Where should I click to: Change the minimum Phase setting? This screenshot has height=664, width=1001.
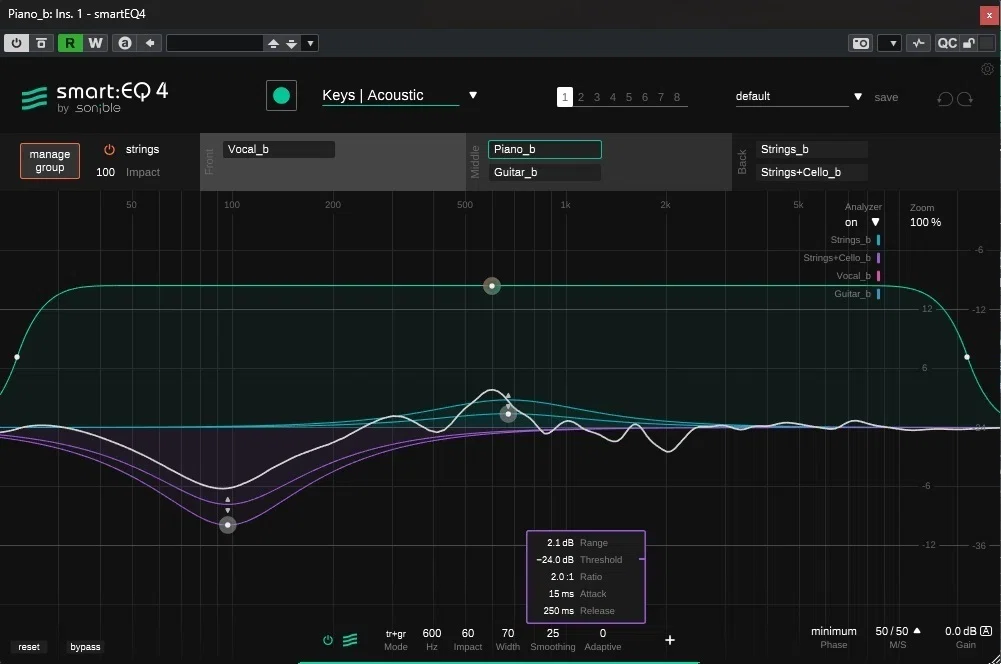tap(834, 631)
